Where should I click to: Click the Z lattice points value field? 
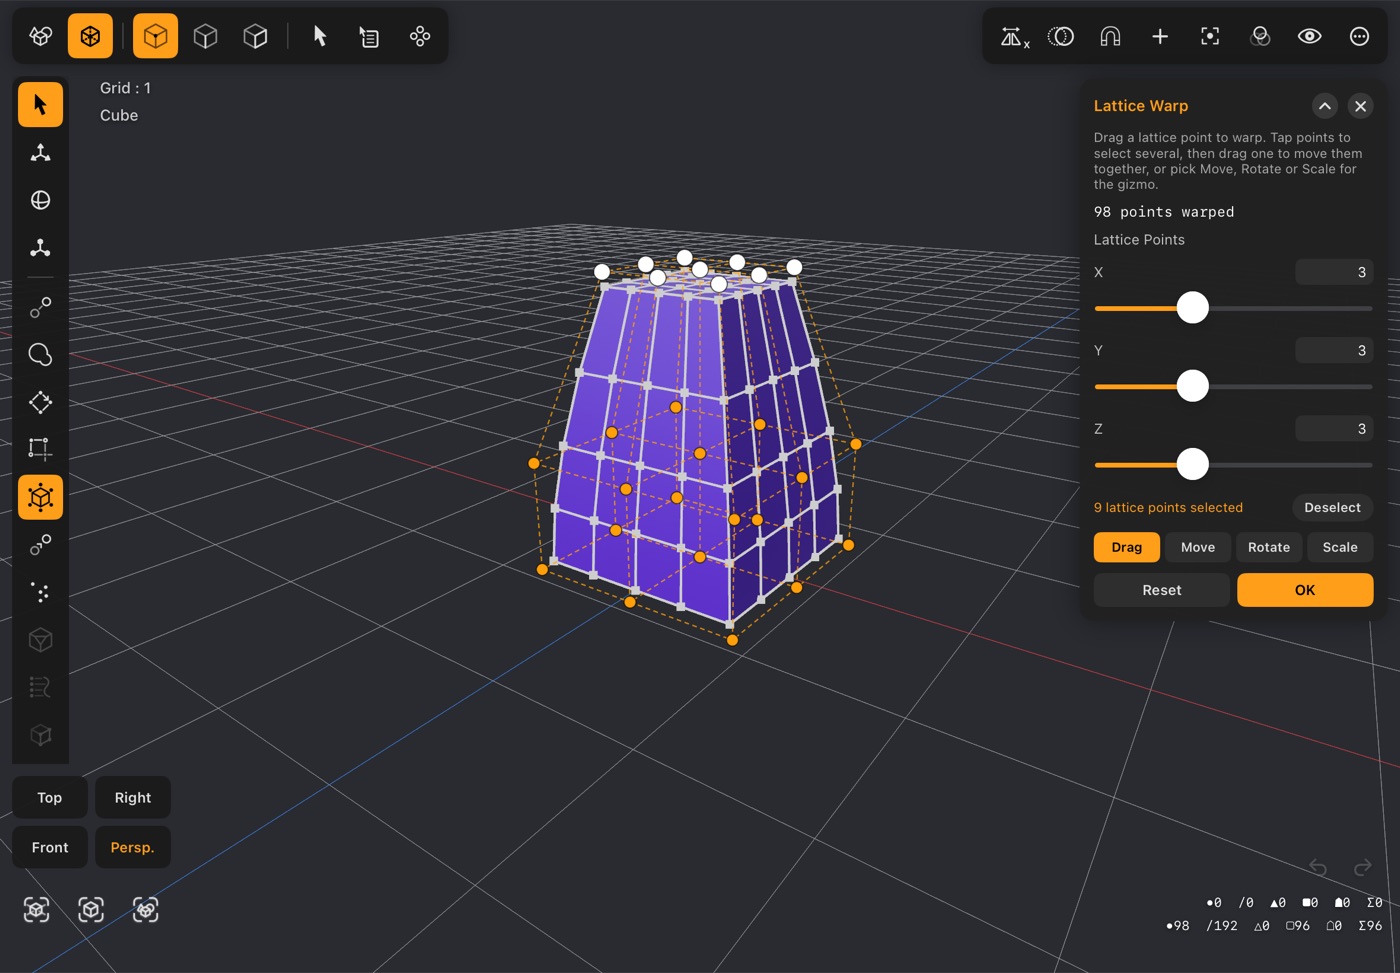tap(1334, 428)
